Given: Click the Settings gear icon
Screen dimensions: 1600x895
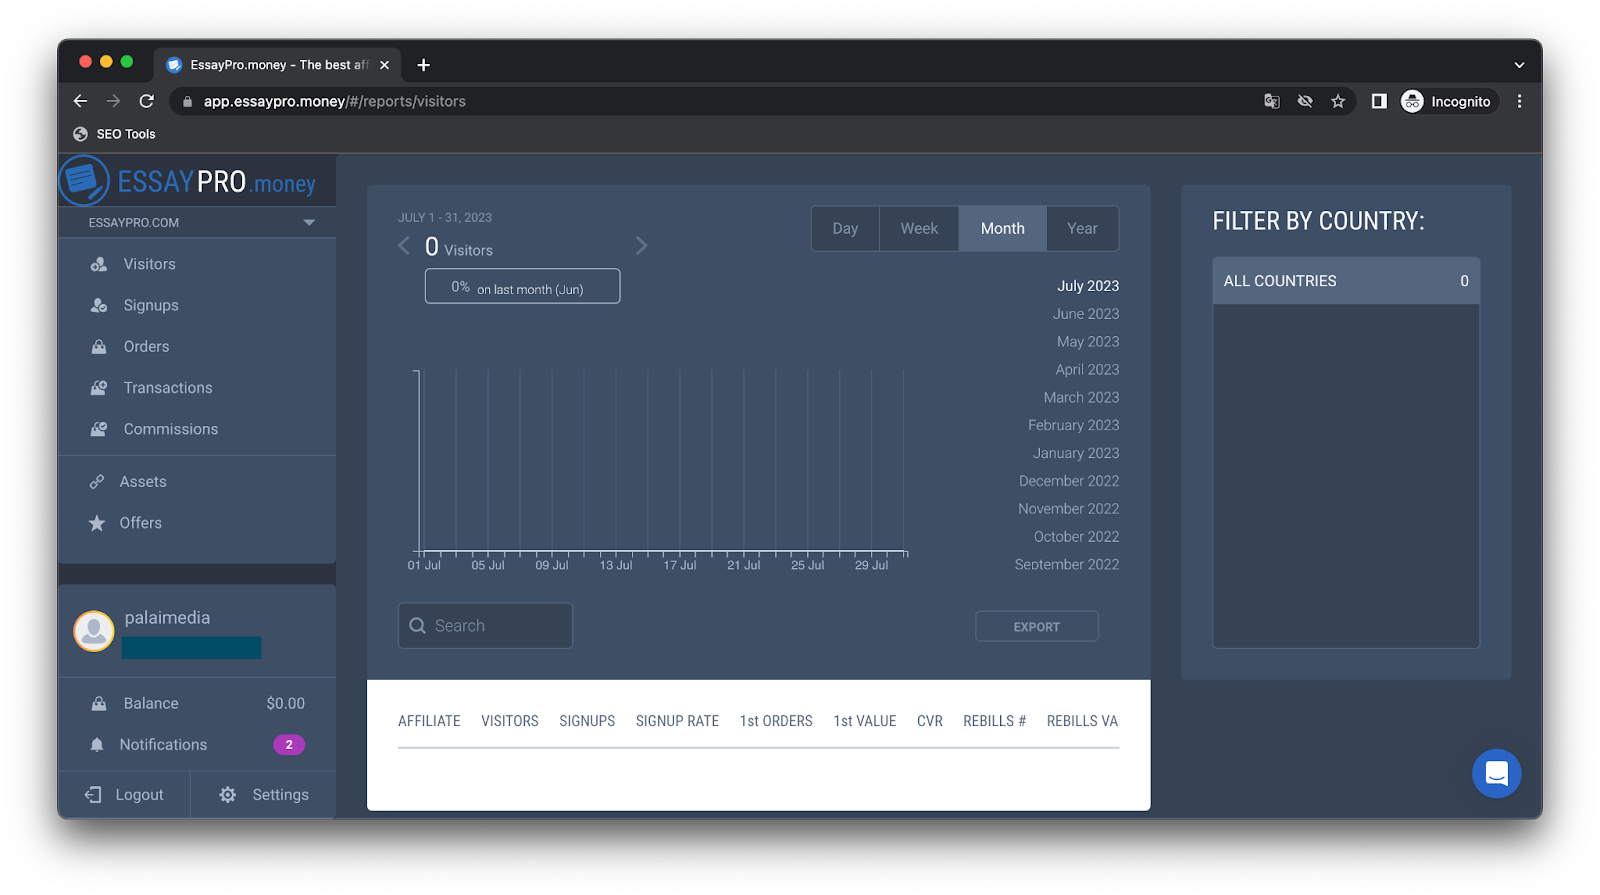Looking at the screenshot, I should 228,795.
